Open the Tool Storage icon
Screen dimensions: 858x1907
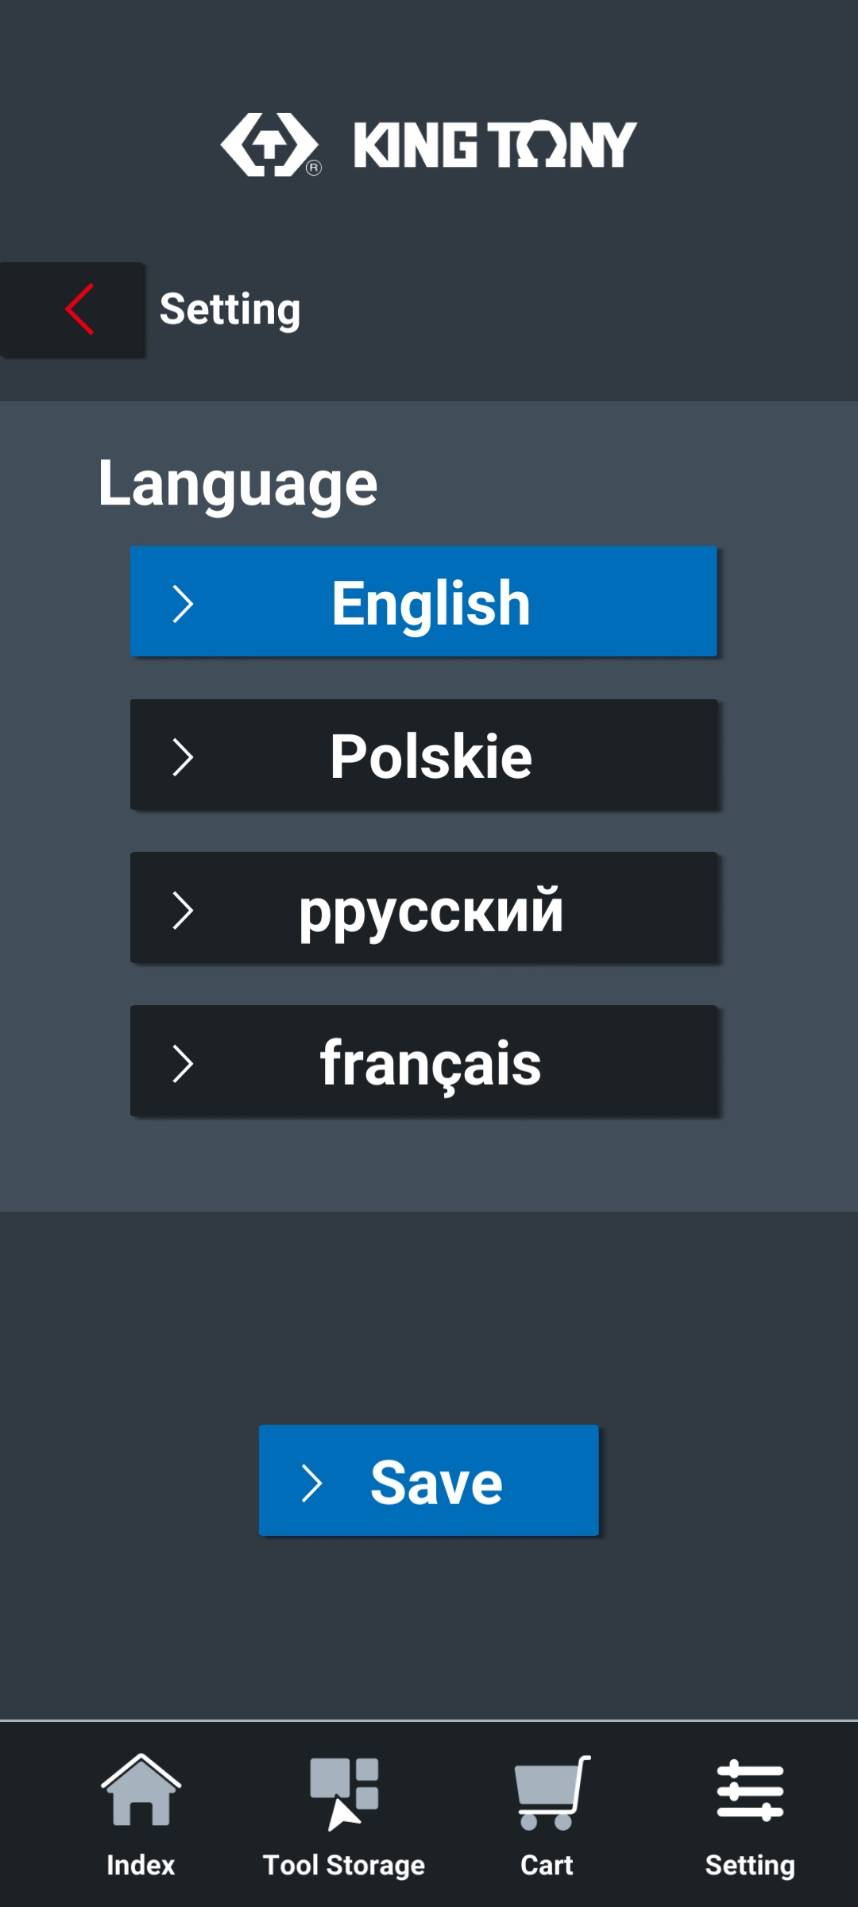[x=344, y=1792]
